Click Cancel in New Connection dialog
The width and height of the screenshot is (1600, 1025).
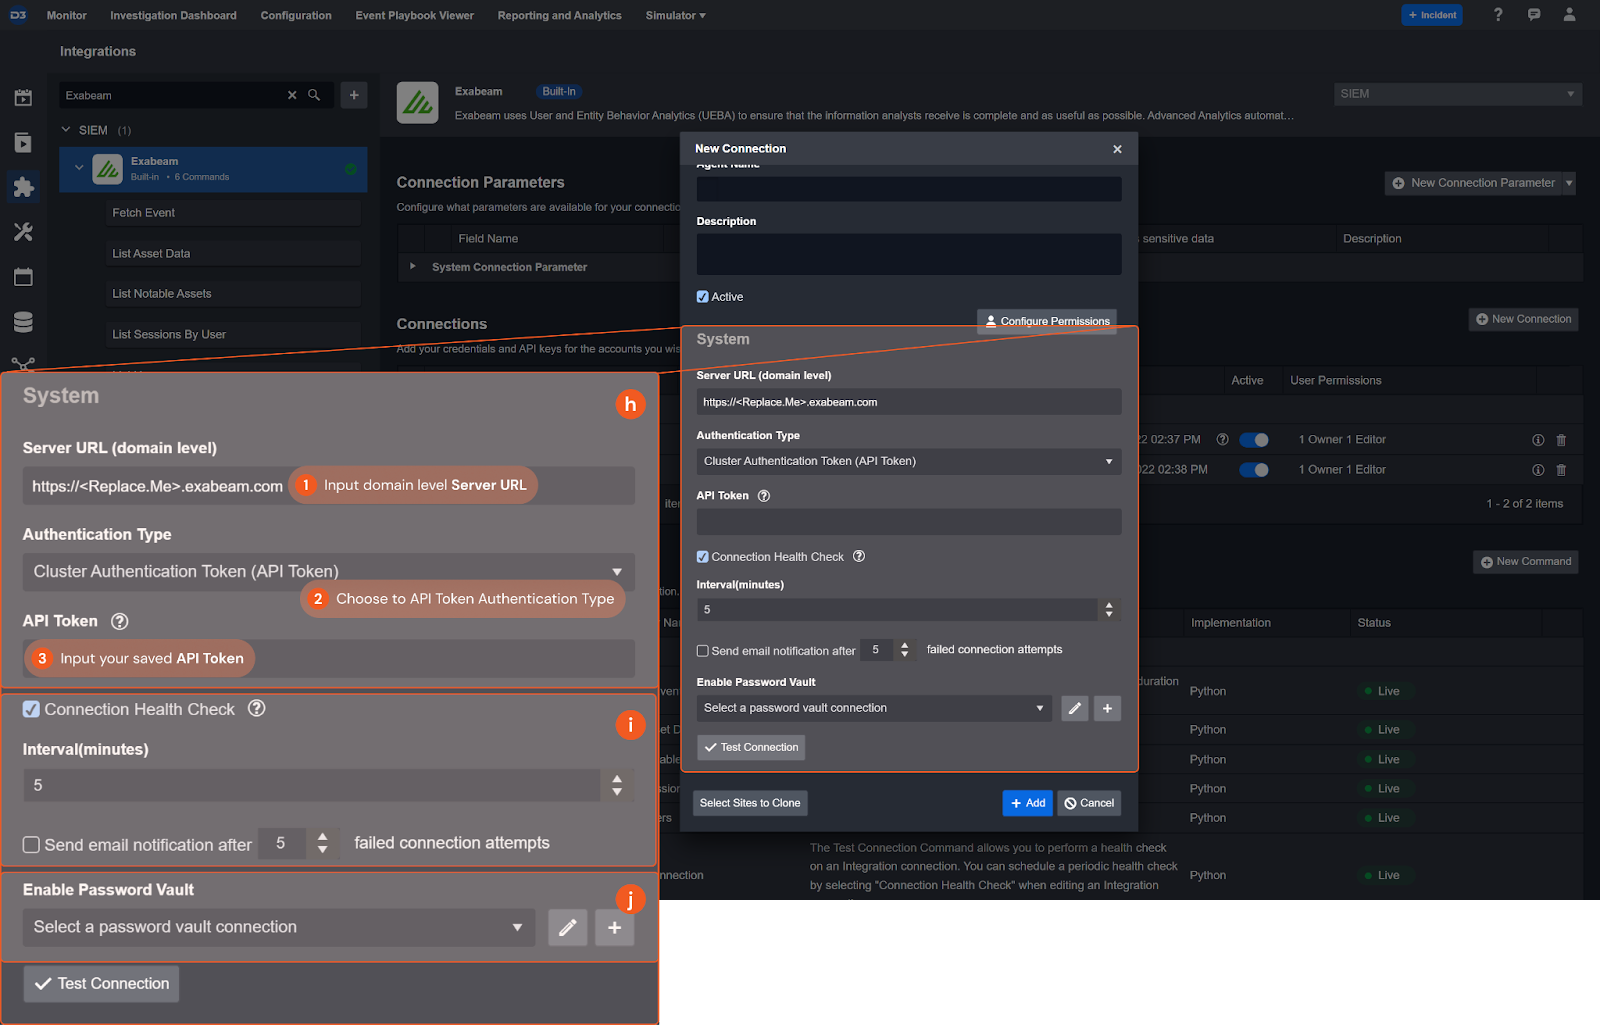[x=1089, y=803]
